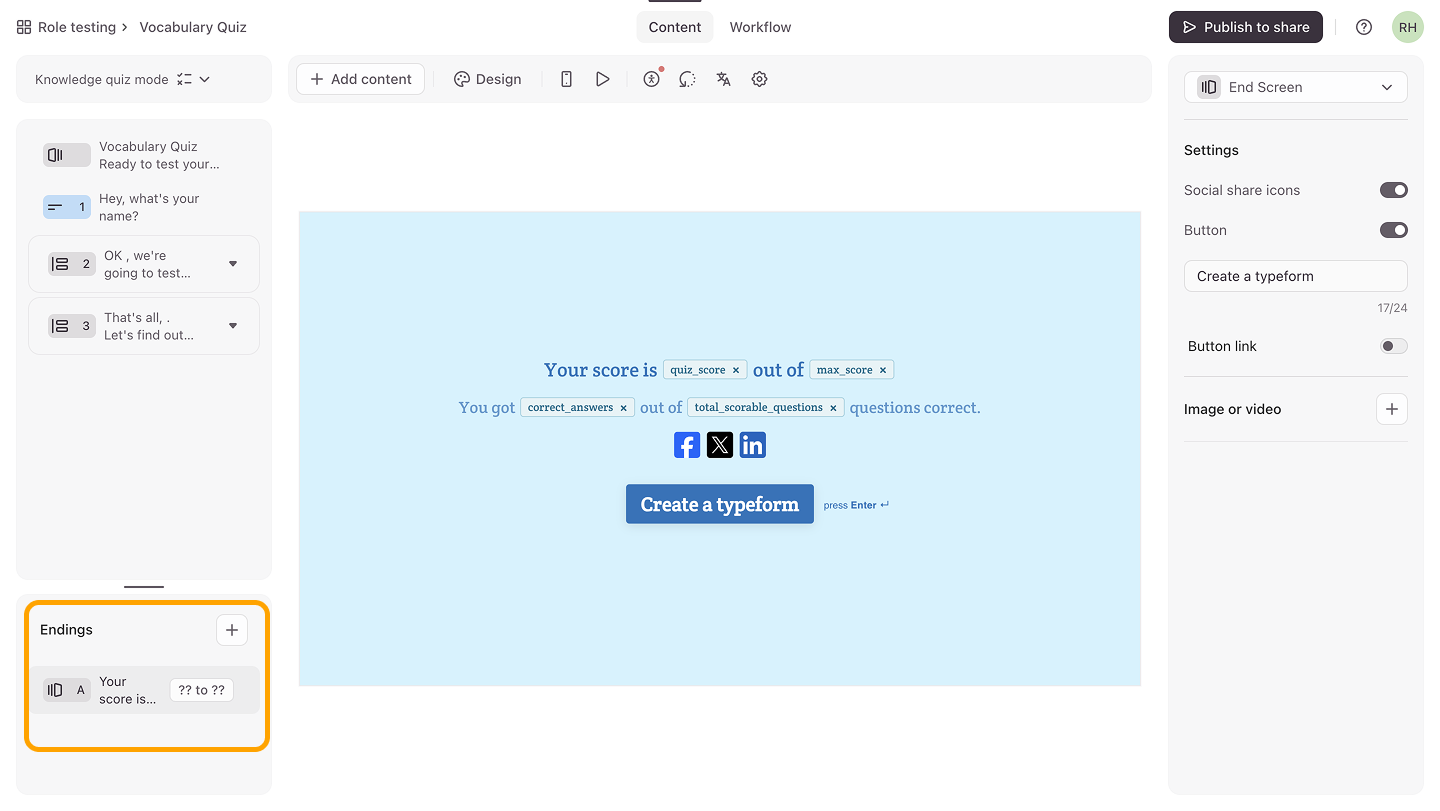The height and width of the screenshot is (811, 1440).
Task: Click the You got text on canvas
Action: 487,408
